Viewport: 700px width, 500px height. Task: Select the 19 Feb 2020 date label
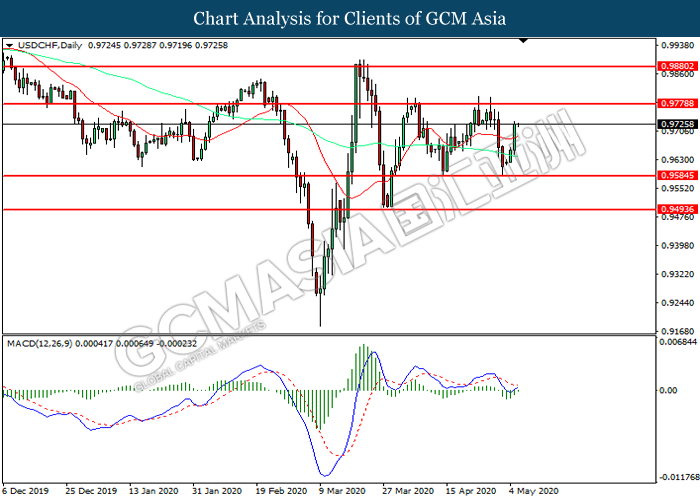coord(281,491)
